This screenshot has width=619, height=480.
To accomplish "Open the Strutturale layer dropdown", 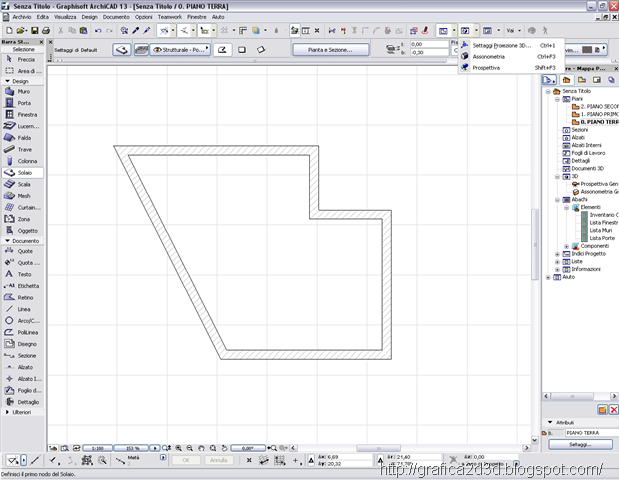I will point(180,50).
